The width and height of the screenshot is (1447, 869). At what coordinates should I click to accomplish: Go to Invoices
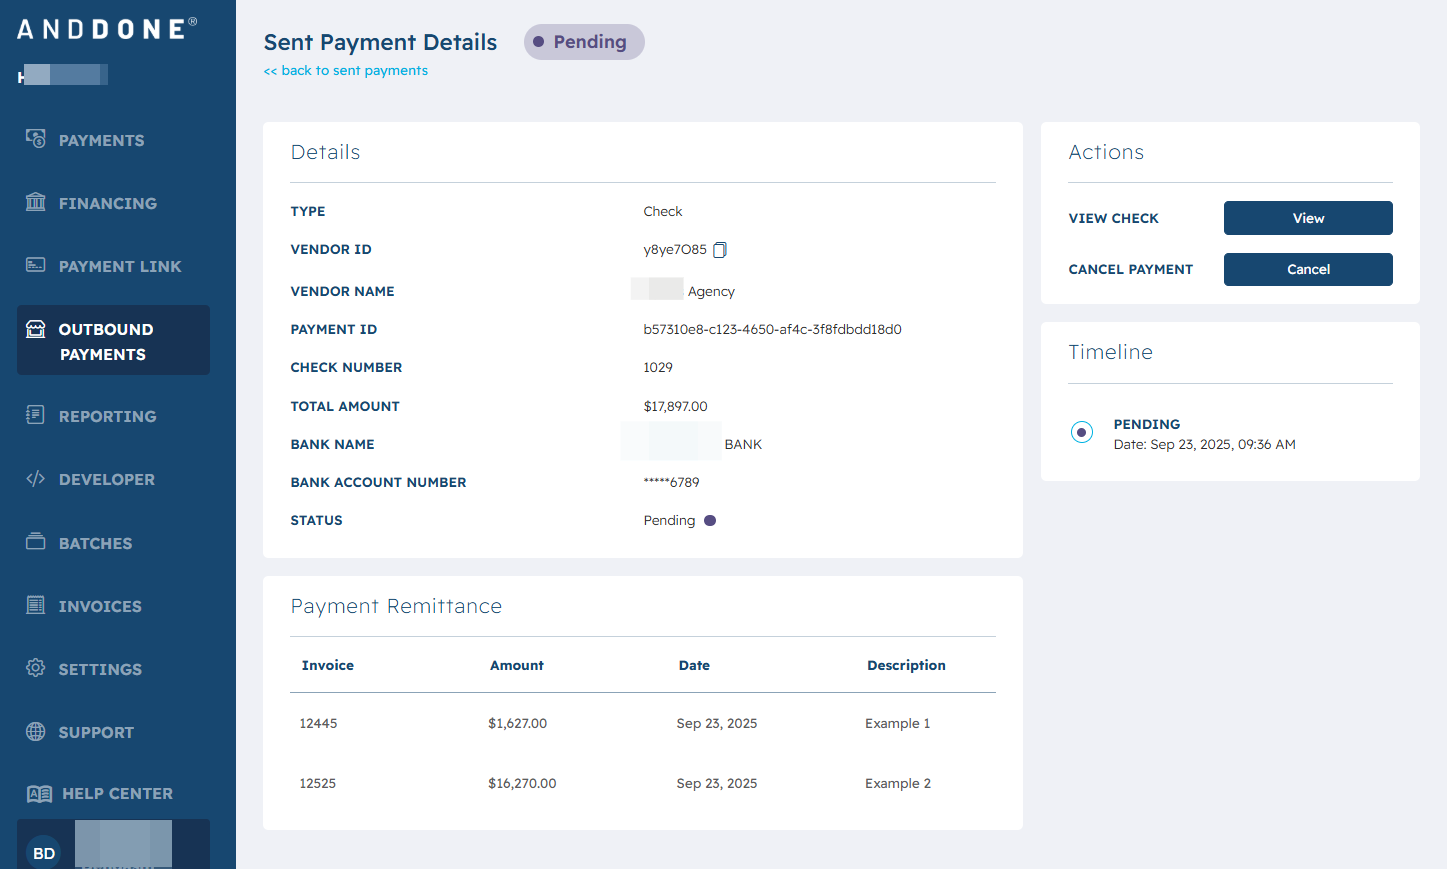[x=100, y=606]
